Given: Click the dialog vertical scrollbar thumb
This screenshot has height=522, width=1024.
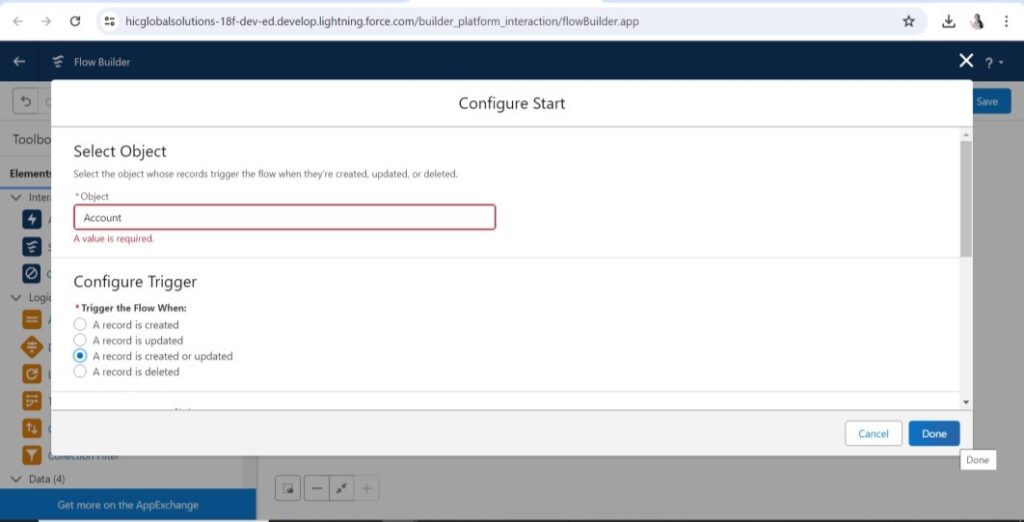Looking at the screenshot, I should coord(966,199).
